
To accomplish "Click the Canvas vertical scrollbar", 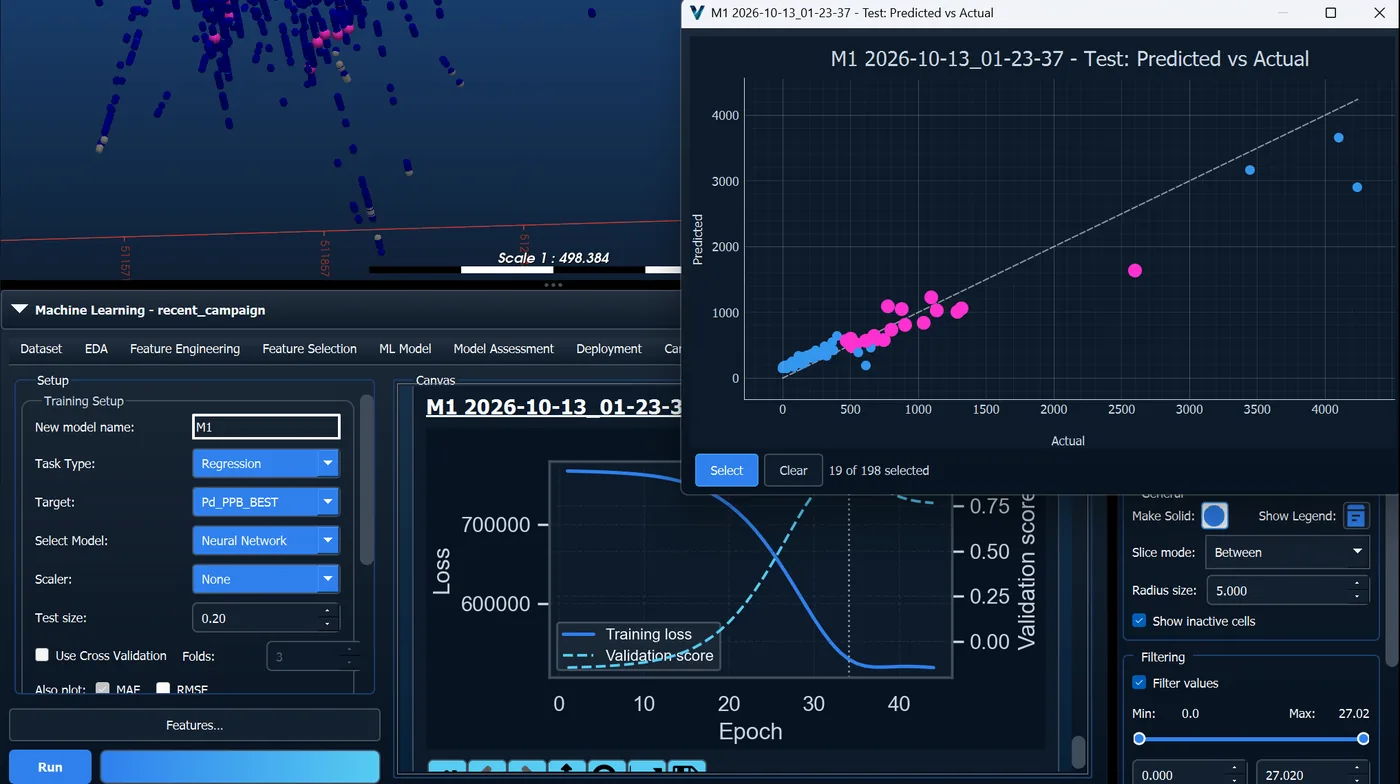I will tap(1078, 750).
